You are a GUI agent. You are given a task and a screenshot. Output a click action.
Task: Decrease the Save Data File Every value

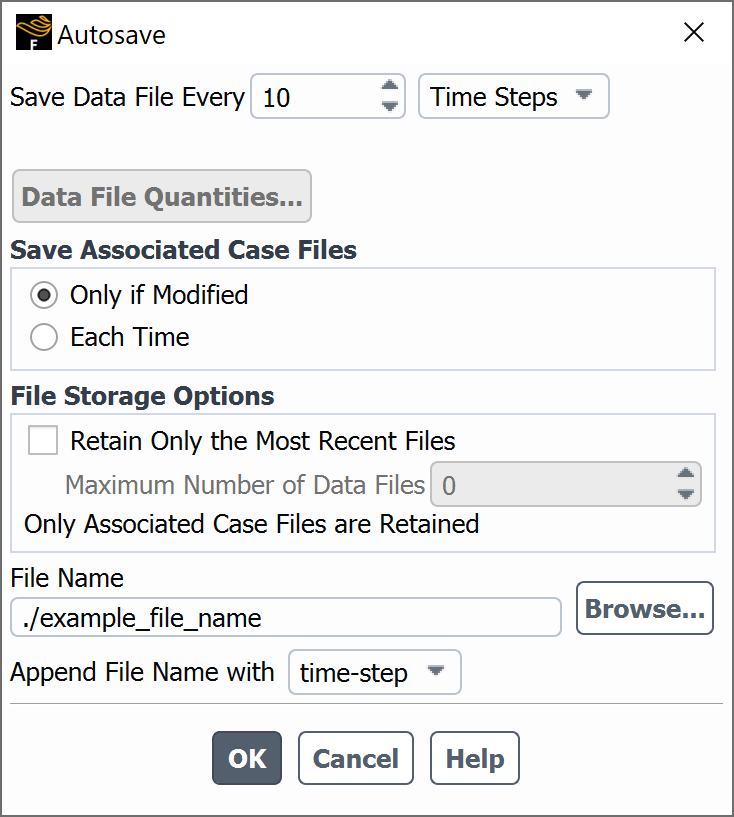pyautogui.click(x=390, y=106)
